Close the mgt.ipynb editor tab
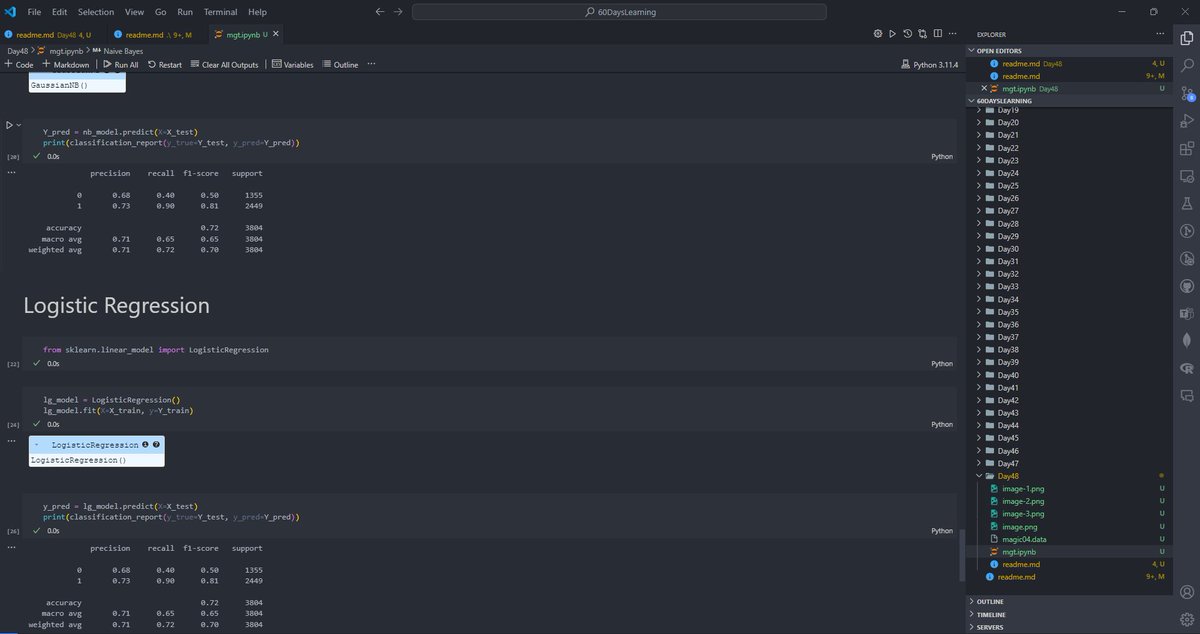Image resolution: width=1200 pixels, height=634 pixels. pyautogui.click(x=276, y=34)
